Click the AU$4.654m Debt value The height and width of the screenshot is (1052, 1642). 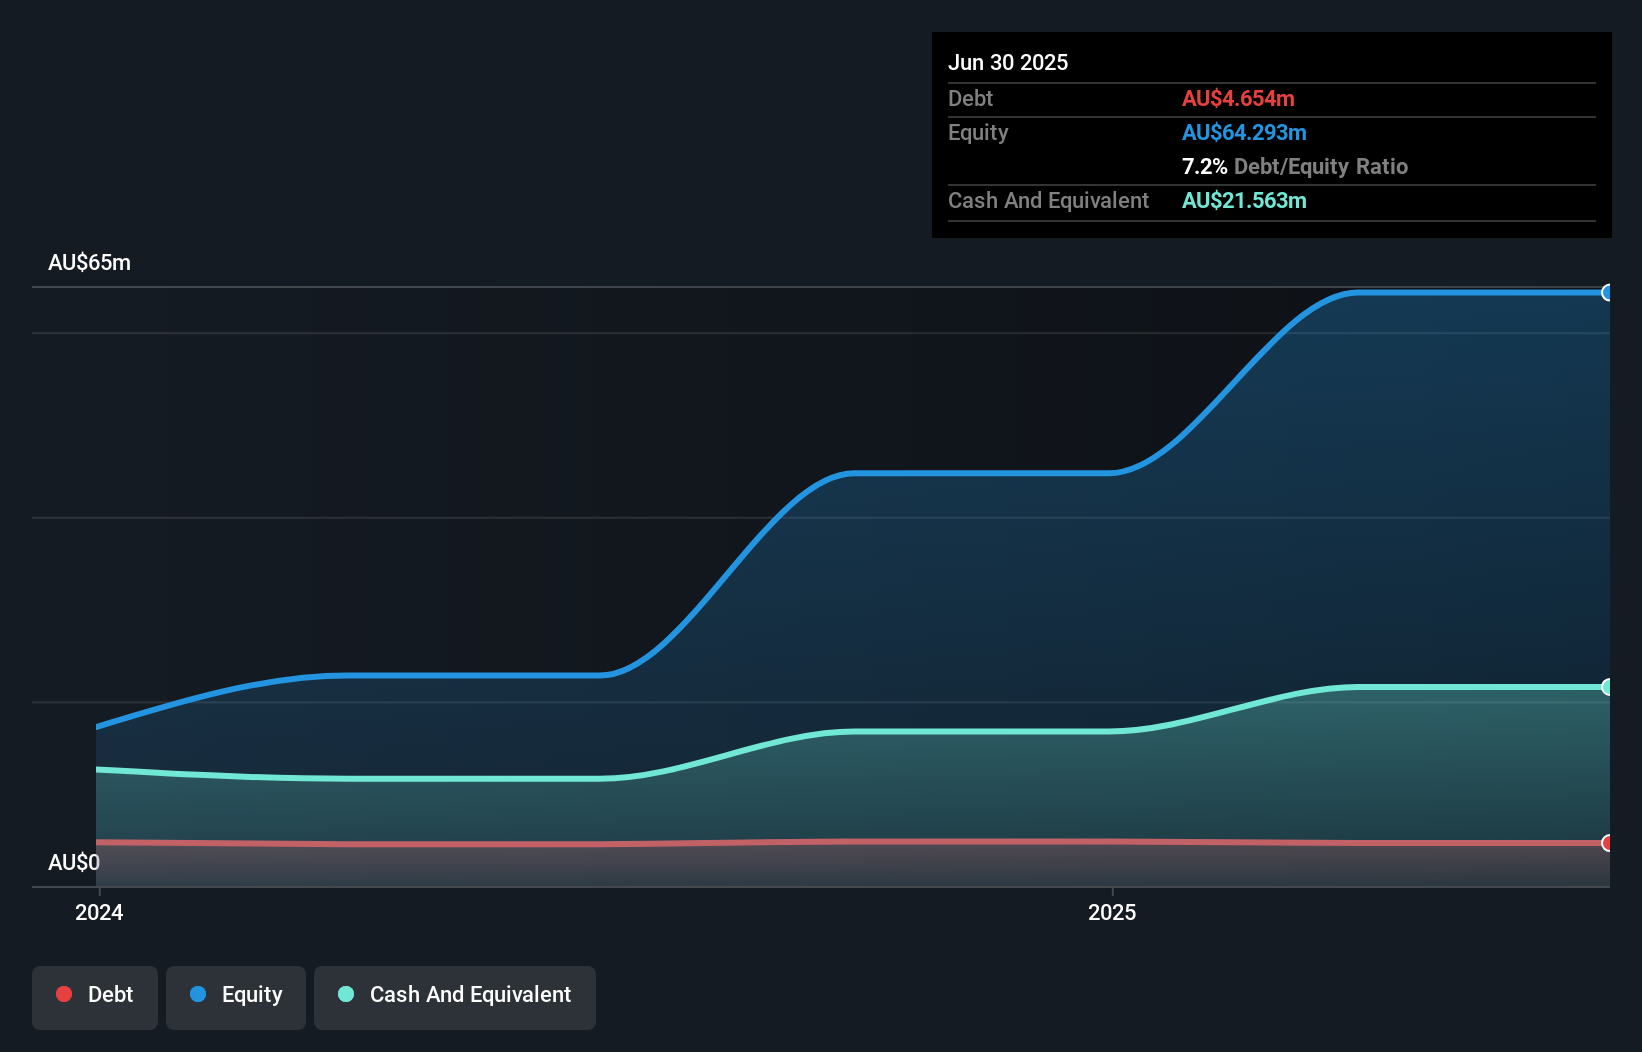point(1240,98)
